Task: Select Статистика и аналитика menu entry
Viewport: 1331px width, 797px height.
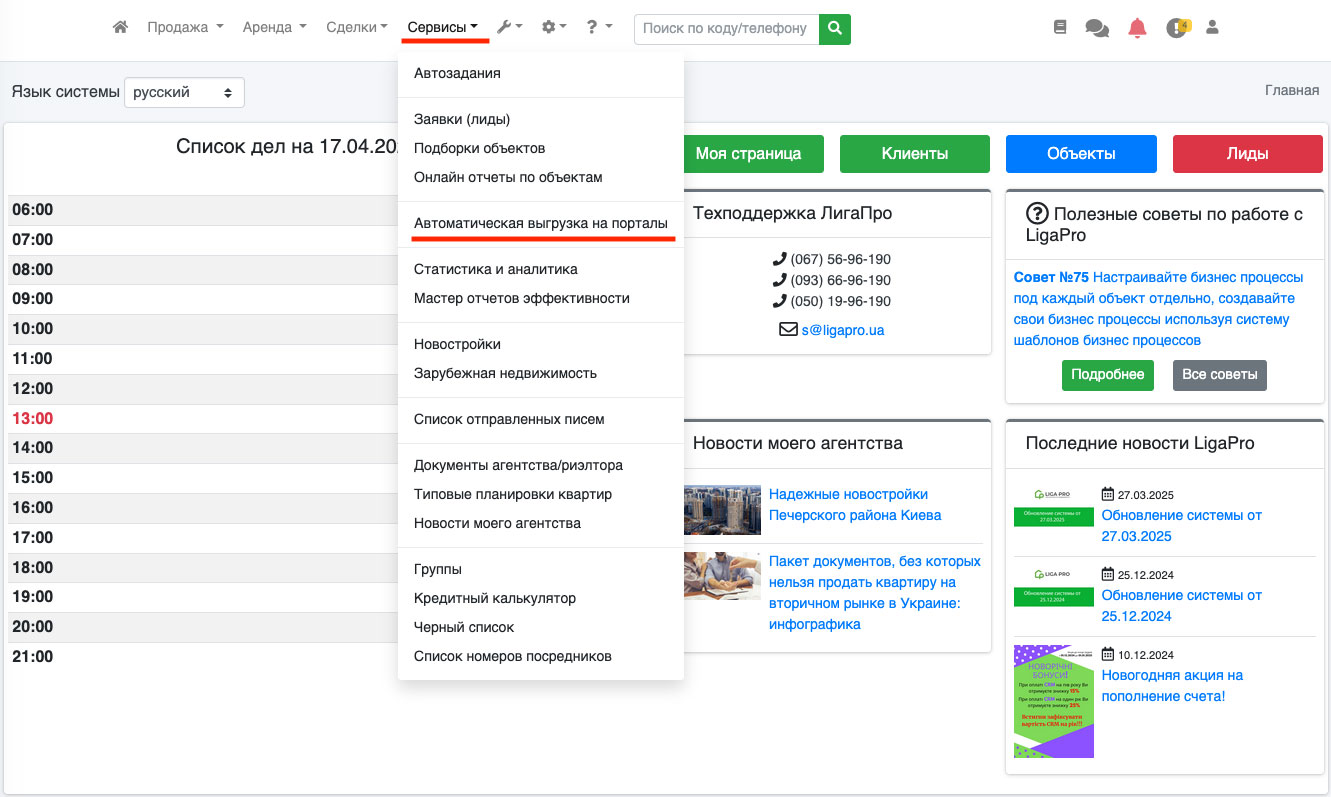Action: (x=495, y=269)
